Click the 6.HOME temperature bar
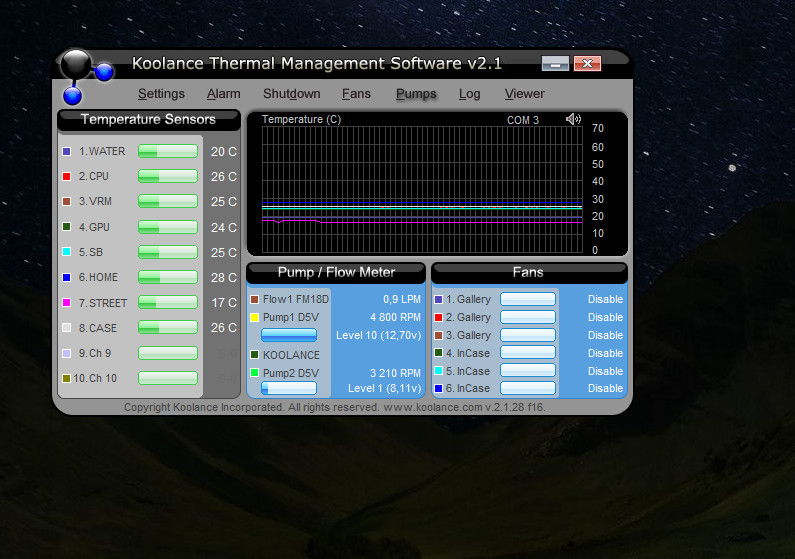 [168, 277]
